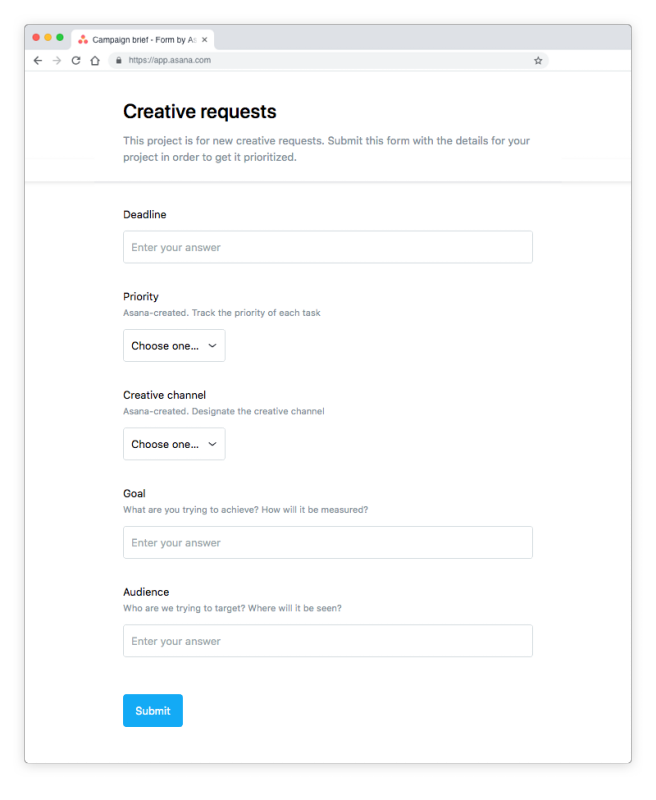Reload the page with refresh icon
Image resolution: width=656 pixels, height=800 pixels.
point(76,61)
